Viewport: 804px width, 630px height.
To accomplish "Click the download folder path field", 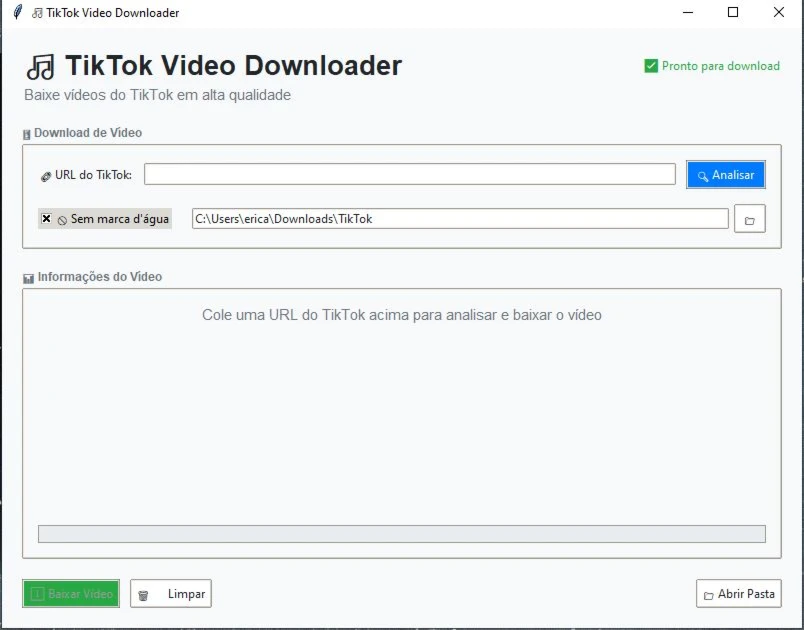I will (460, 219).
